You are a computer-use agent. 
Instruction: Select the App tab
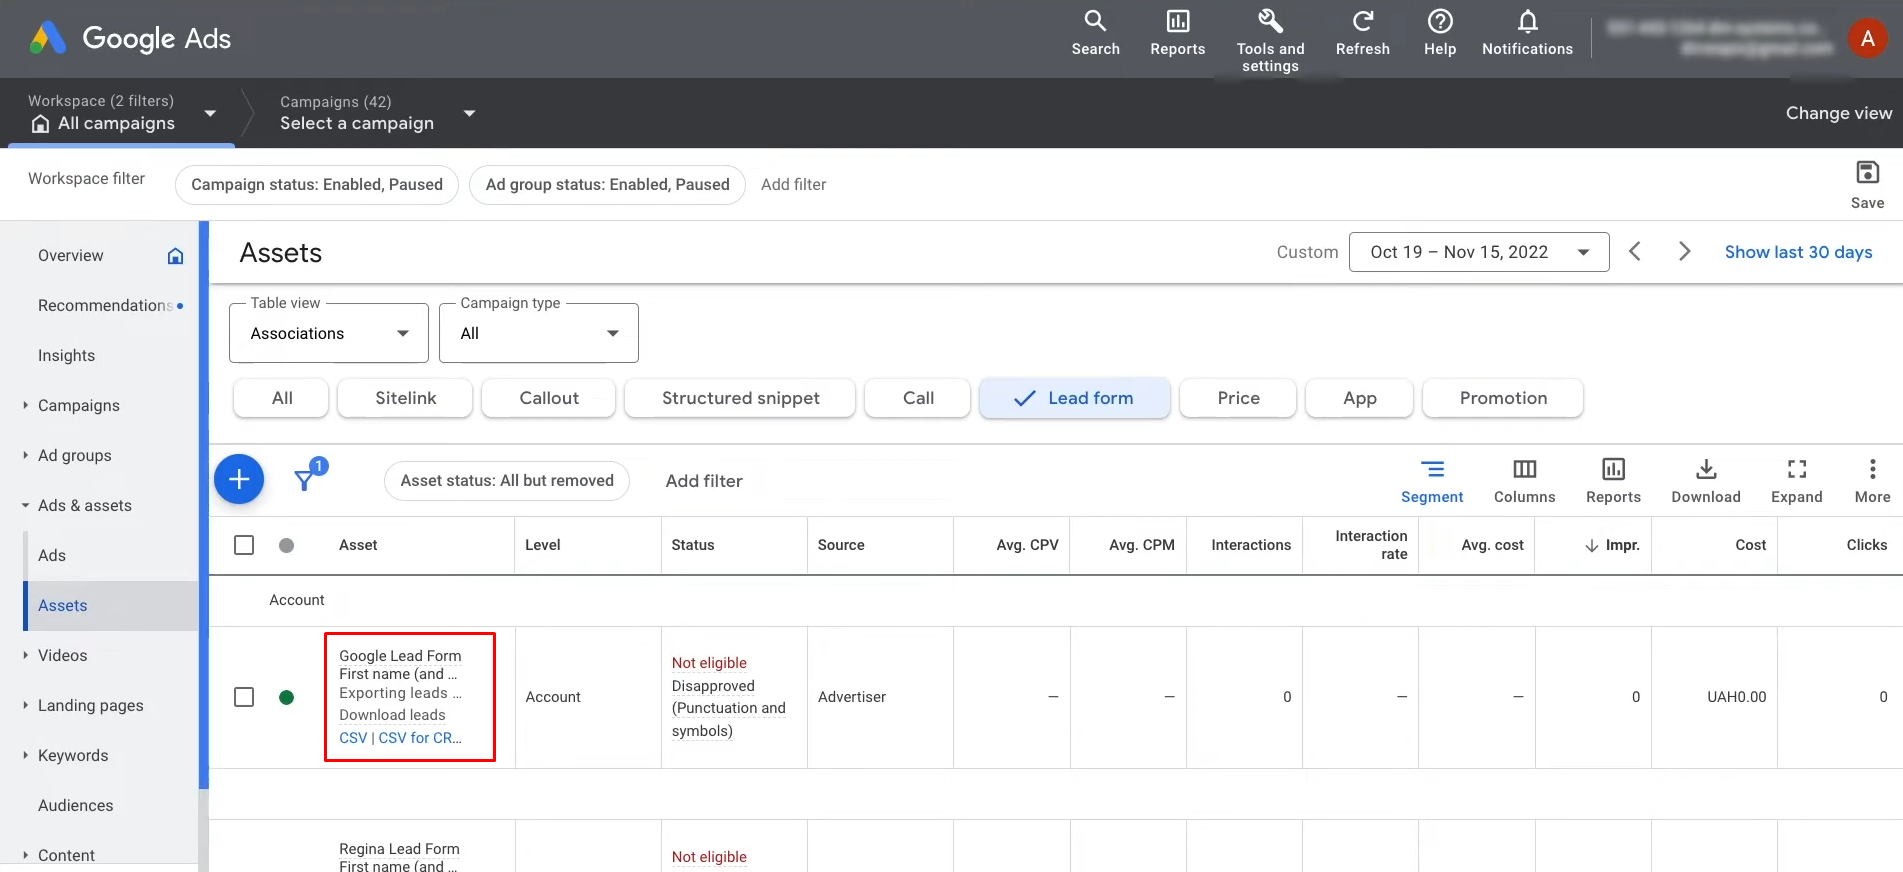(1360, 398)
